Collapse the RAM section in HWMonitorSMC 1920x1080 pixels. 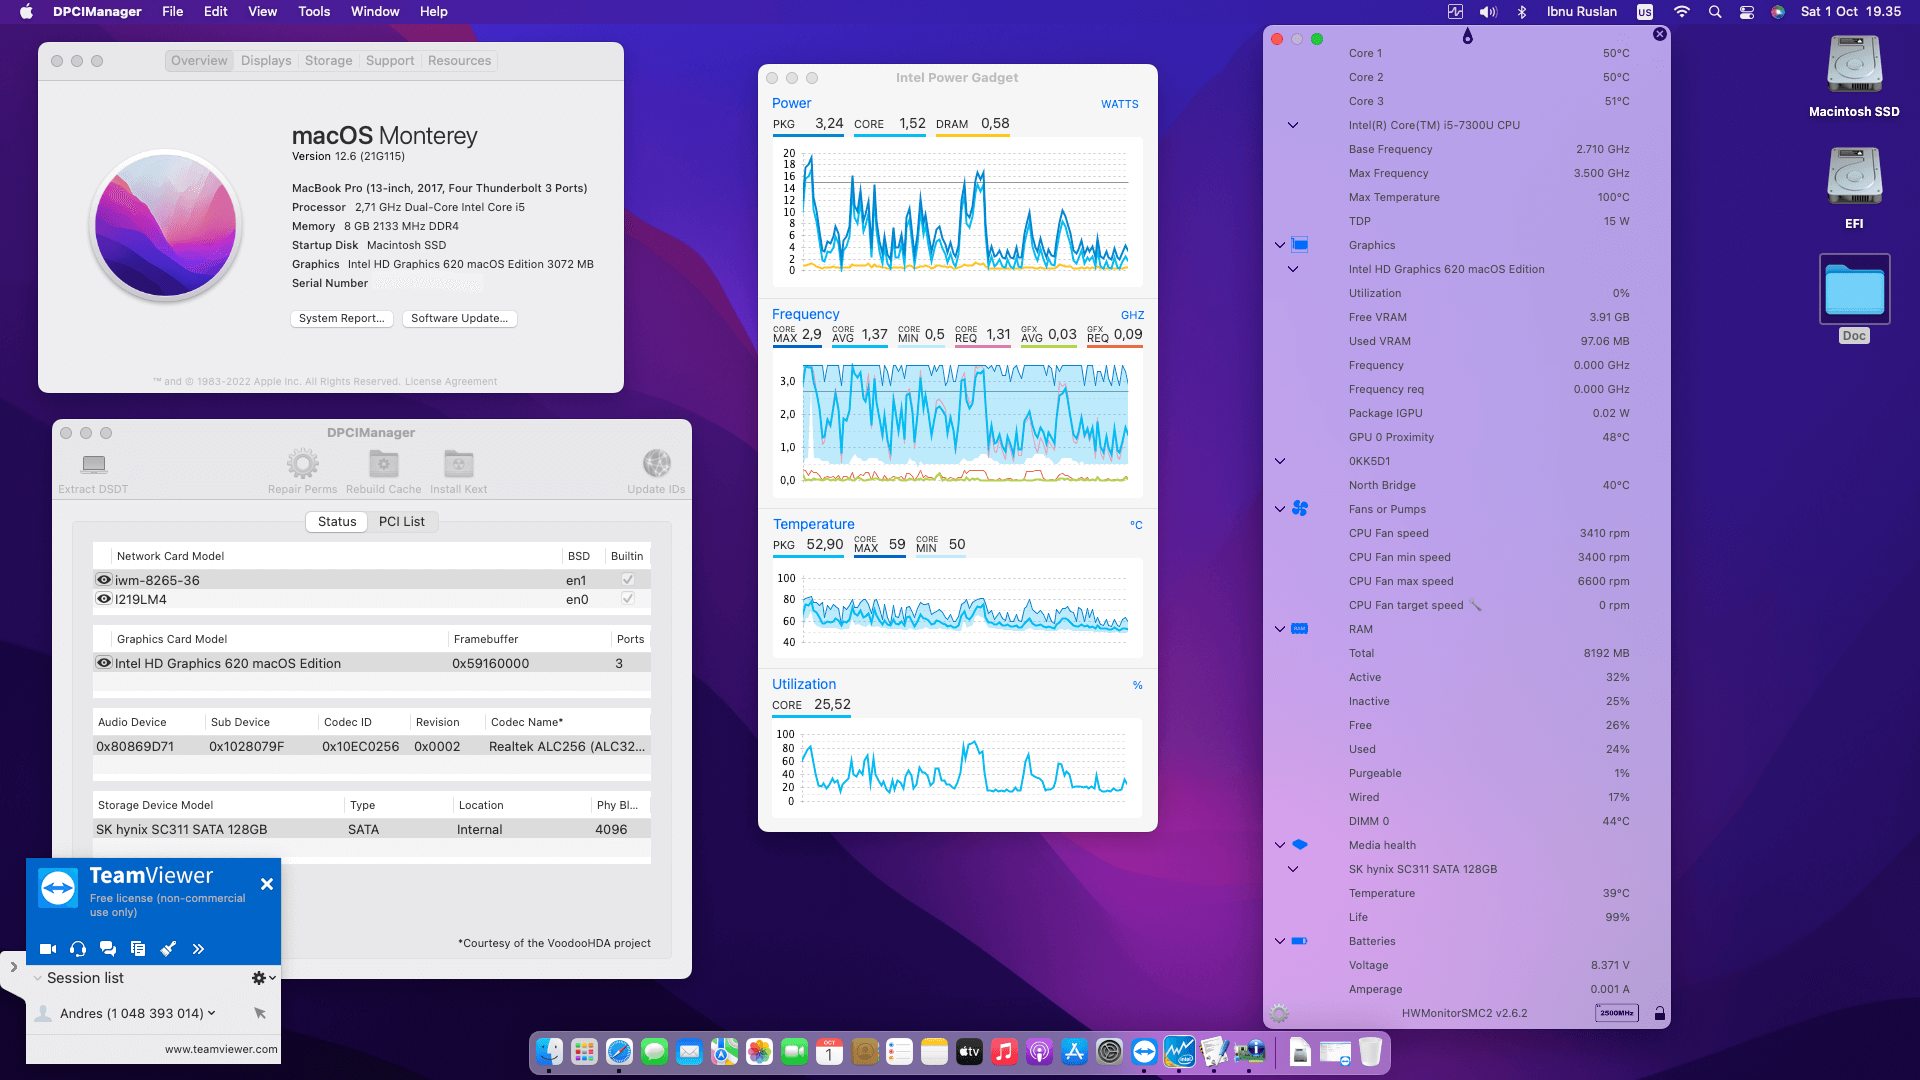[x=1280, y=629]
